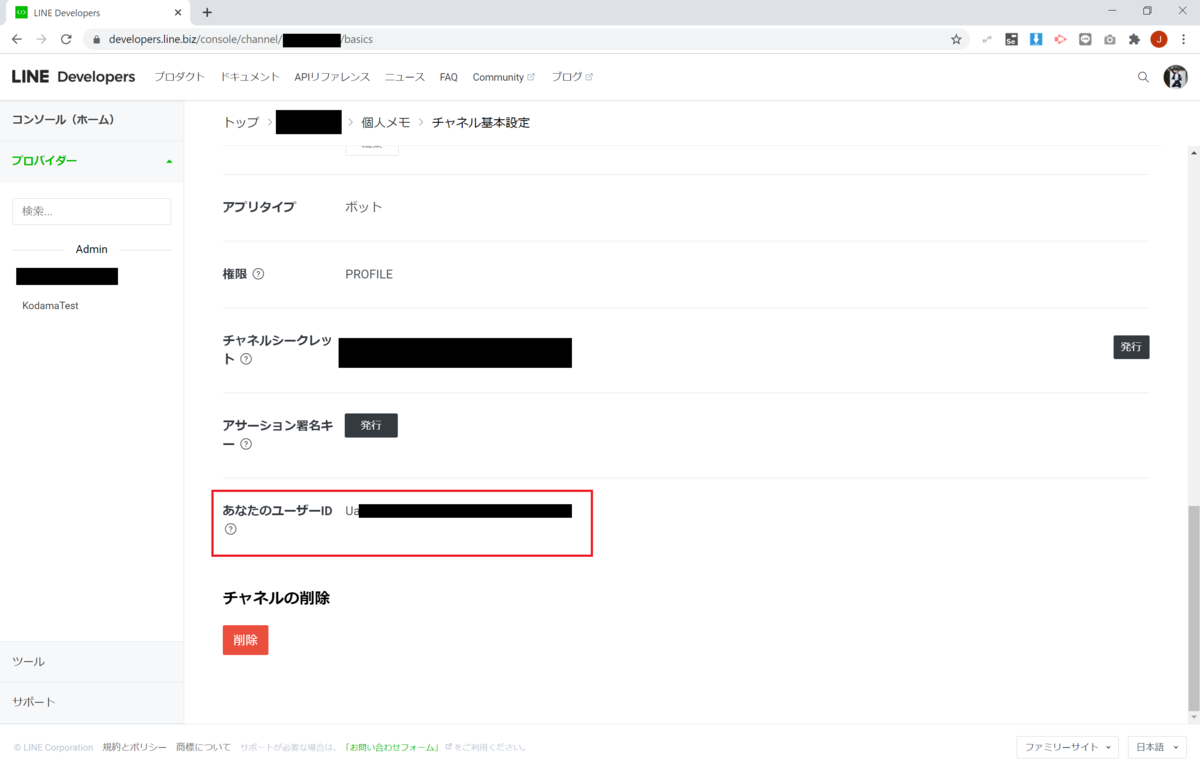The width and height of the screenshot is (1200, 769).
Task: Click the LINE extension icon in the toolbar
Action: point(1086,39)
